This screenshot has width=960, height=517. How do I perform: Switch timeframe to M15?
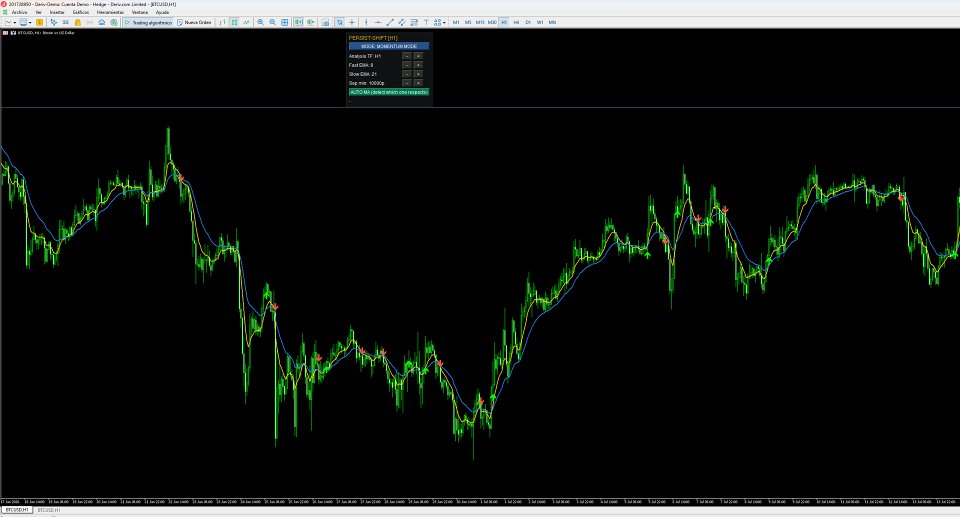coord(480,22)
